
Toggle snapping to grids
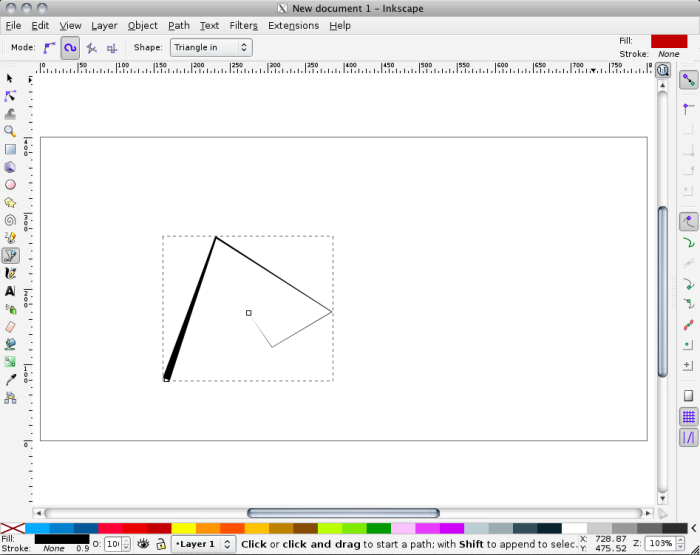click(x=688, y=416)
